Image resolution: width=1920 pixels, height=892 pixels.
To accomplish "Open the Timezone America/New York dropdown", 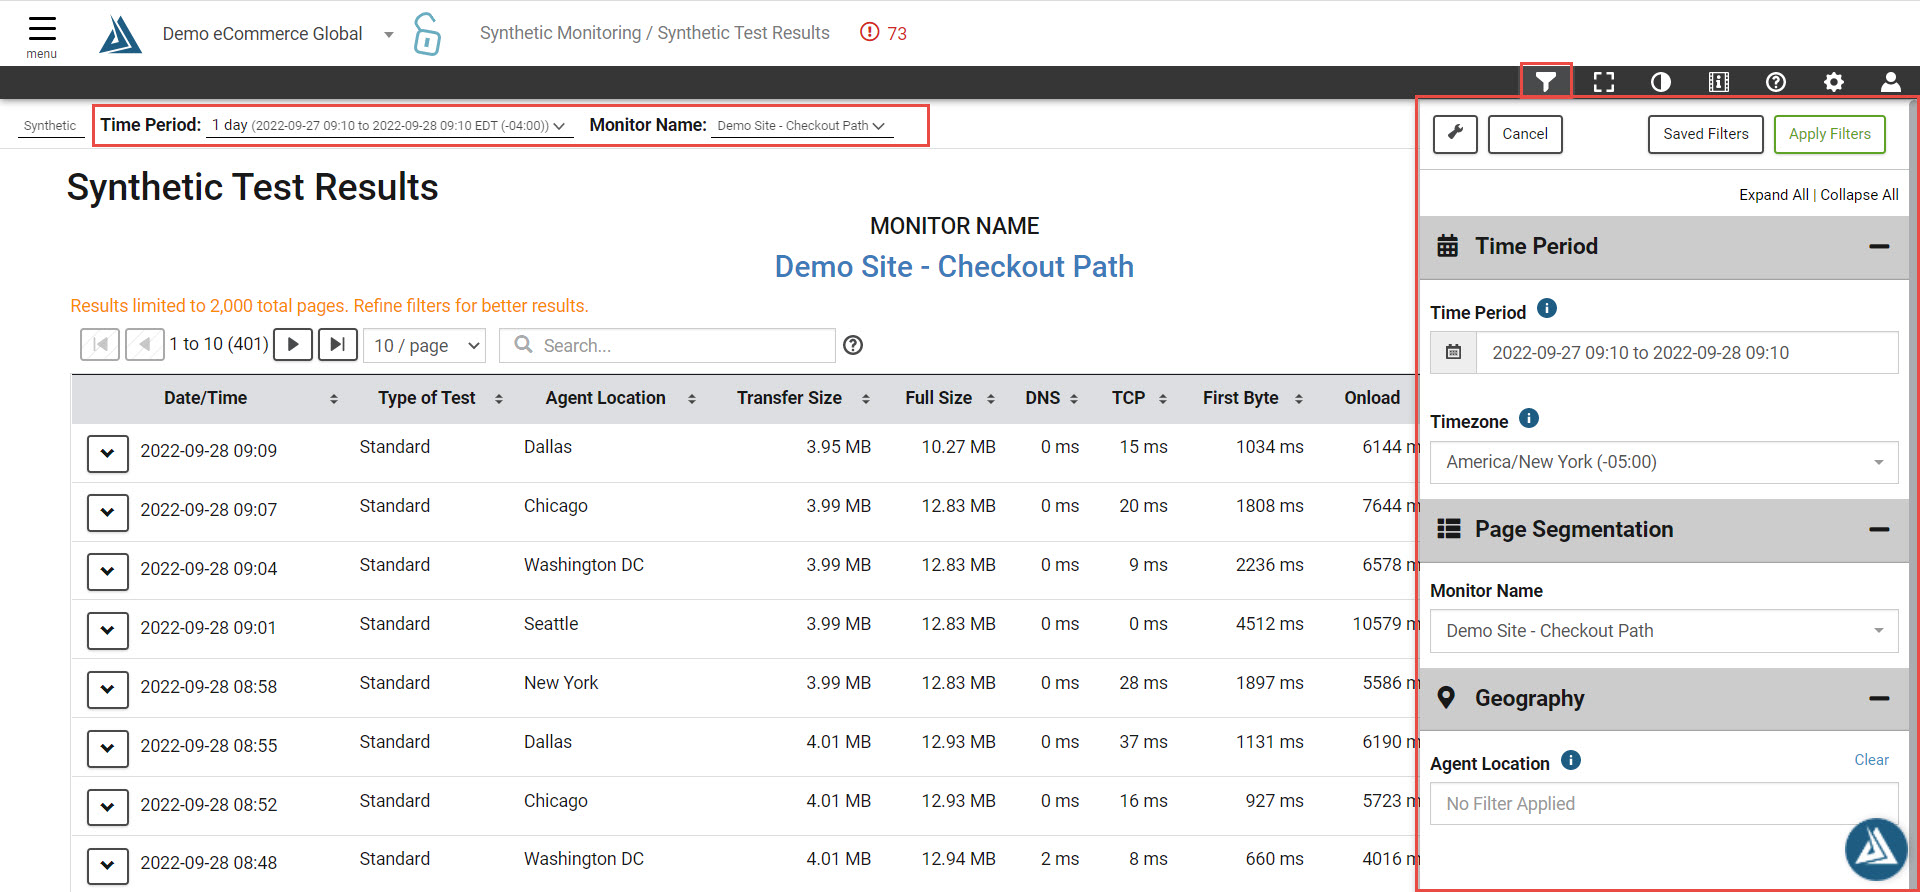I will [x=1664, y=462].
